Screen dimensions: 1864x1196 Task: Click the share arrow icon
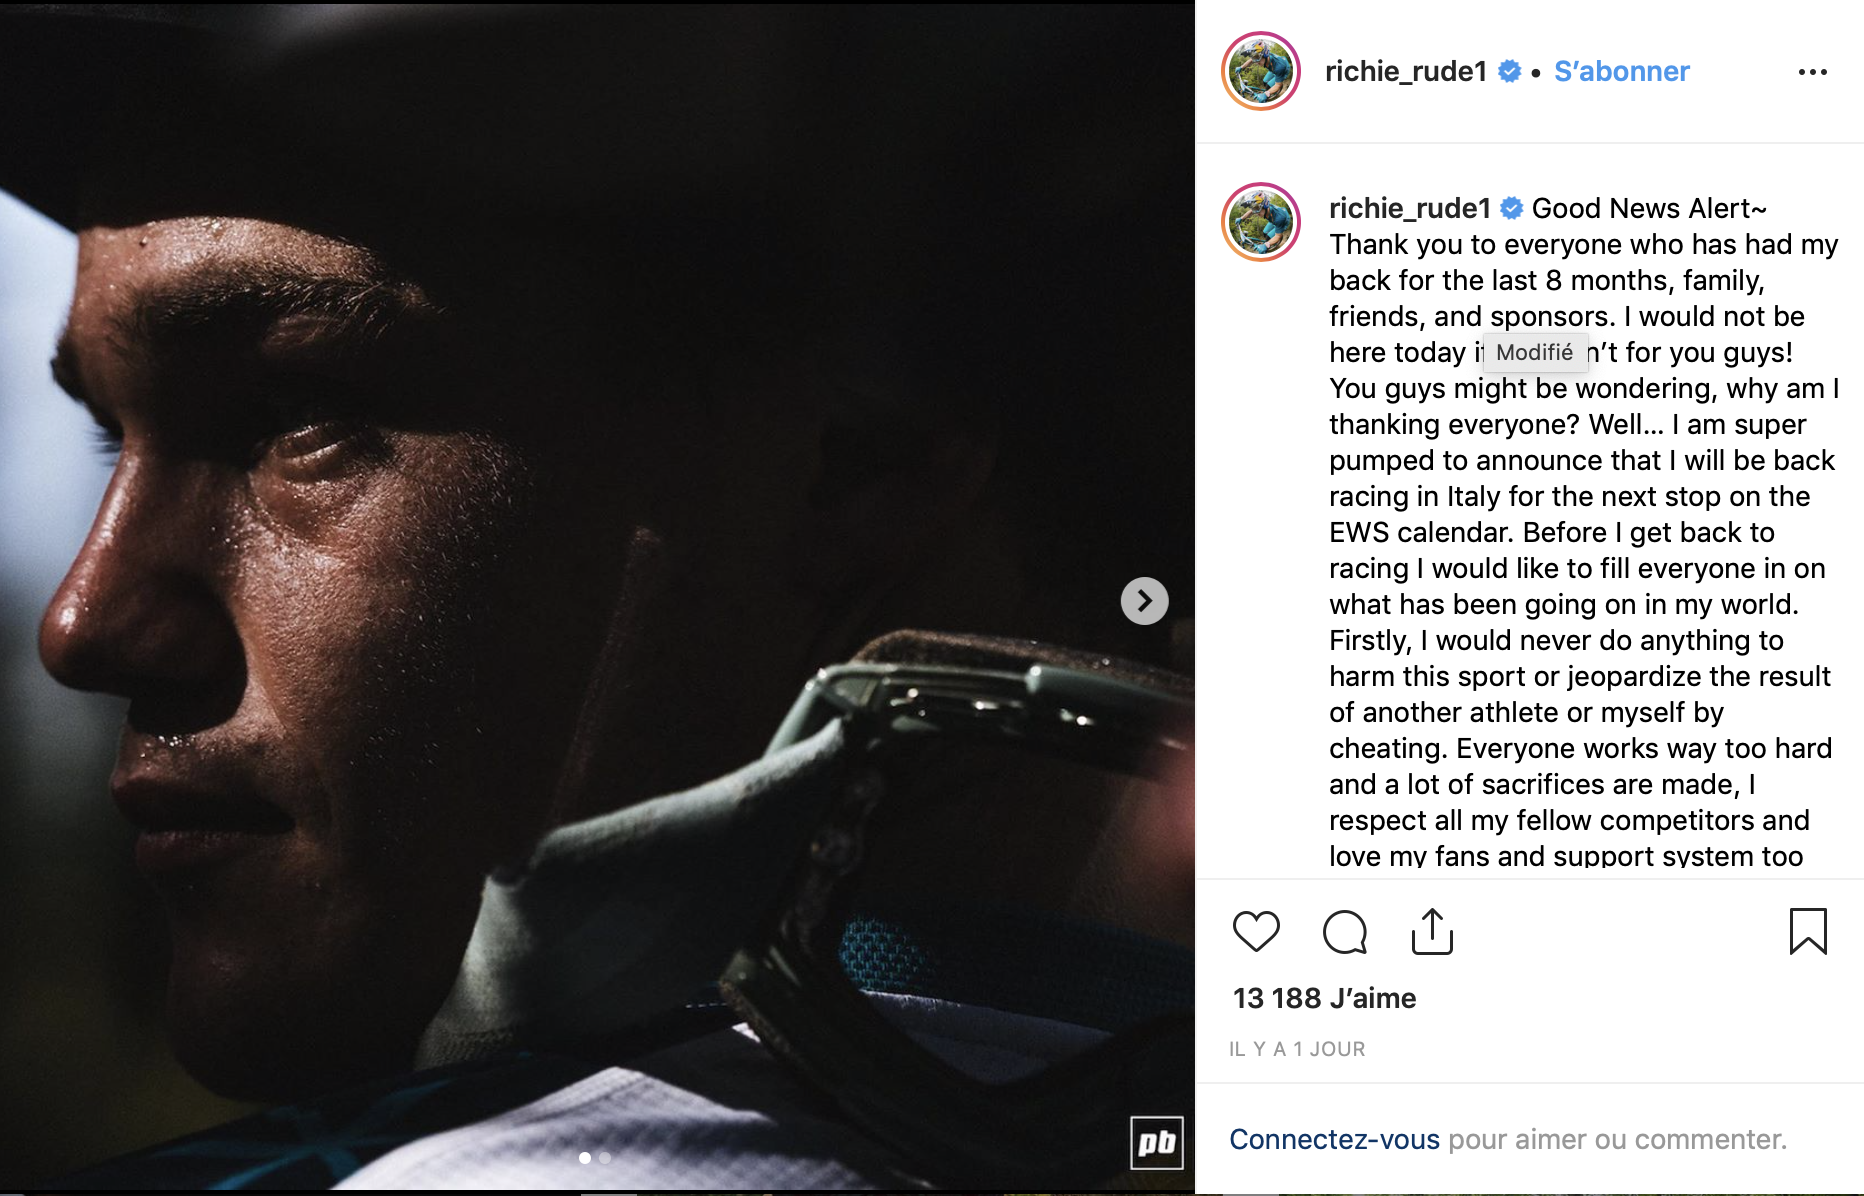point(1432,932)
